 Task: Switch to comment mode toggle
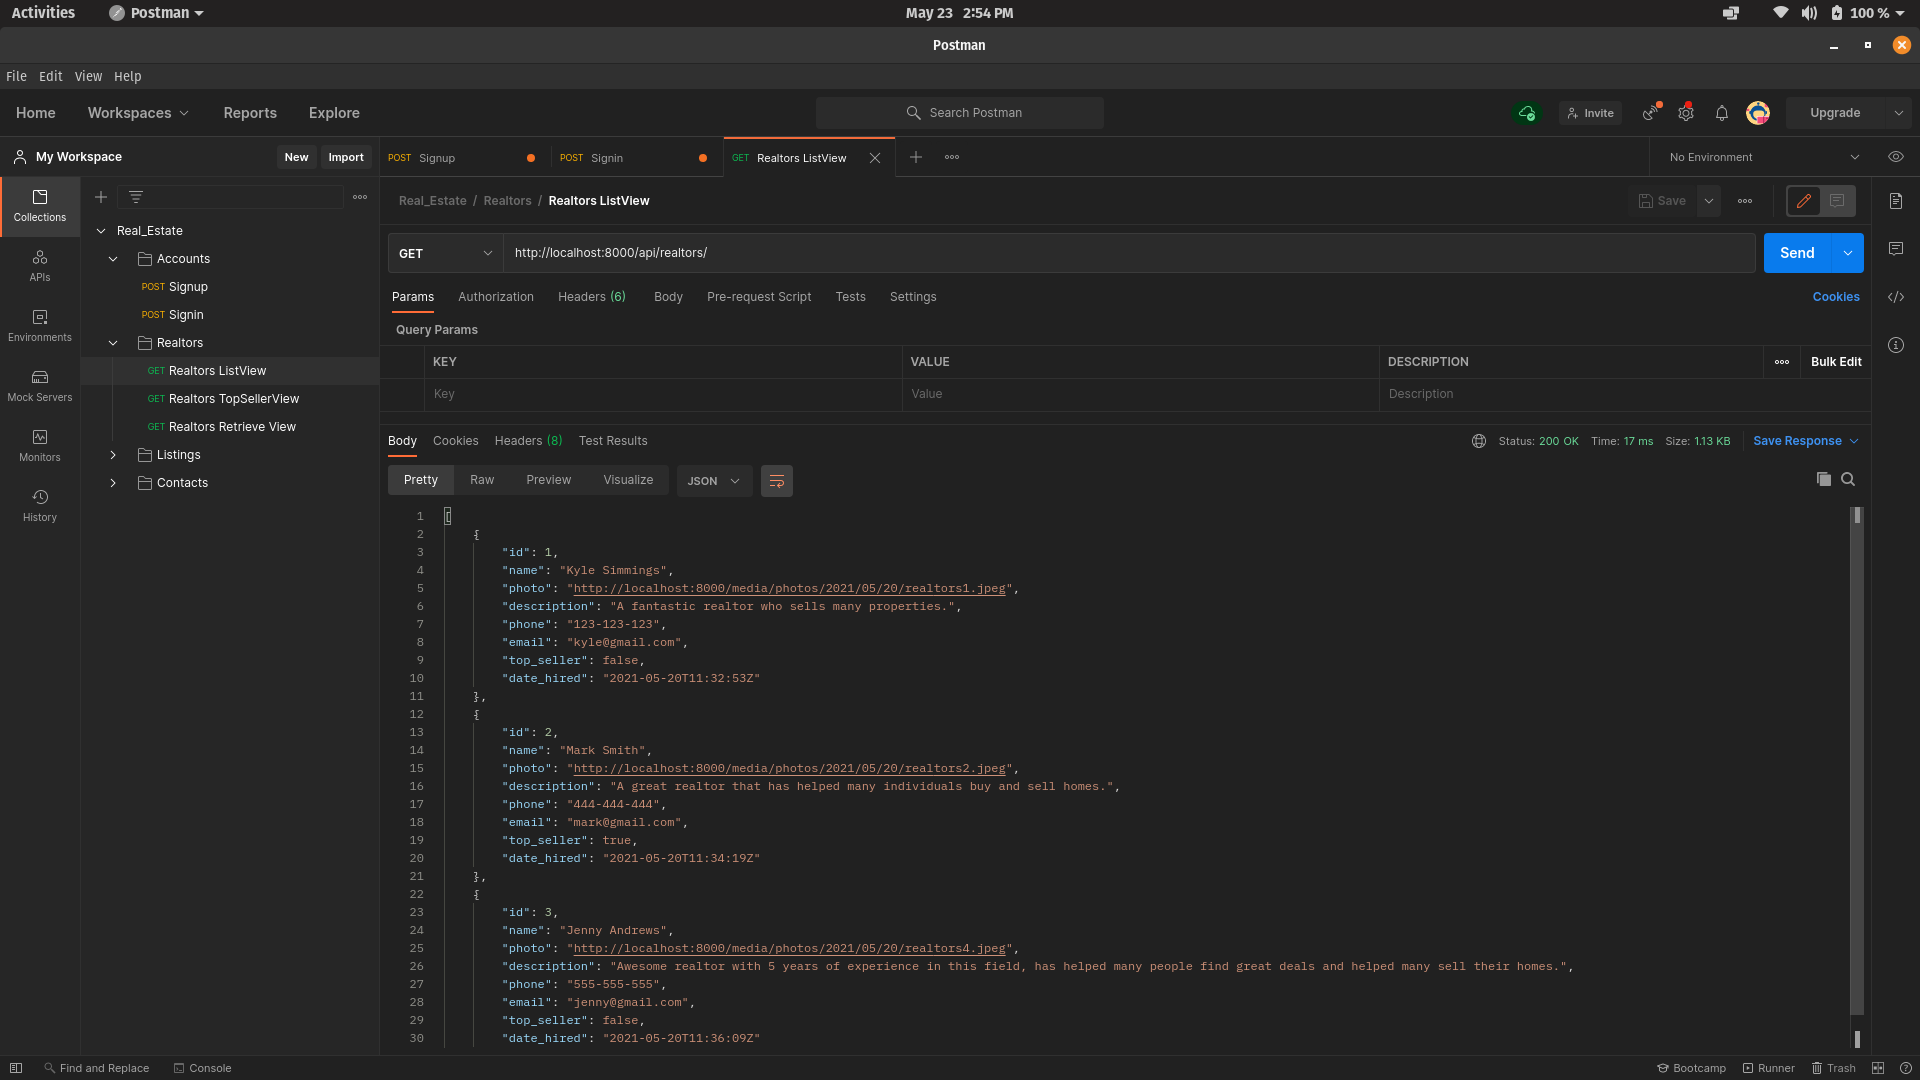[1838, 201]
